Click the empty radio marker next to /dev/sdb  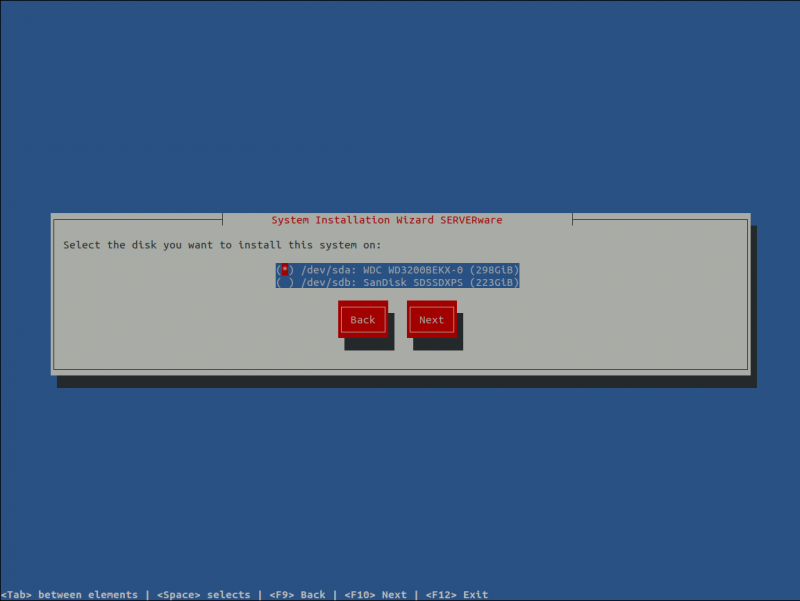point(283,281)
